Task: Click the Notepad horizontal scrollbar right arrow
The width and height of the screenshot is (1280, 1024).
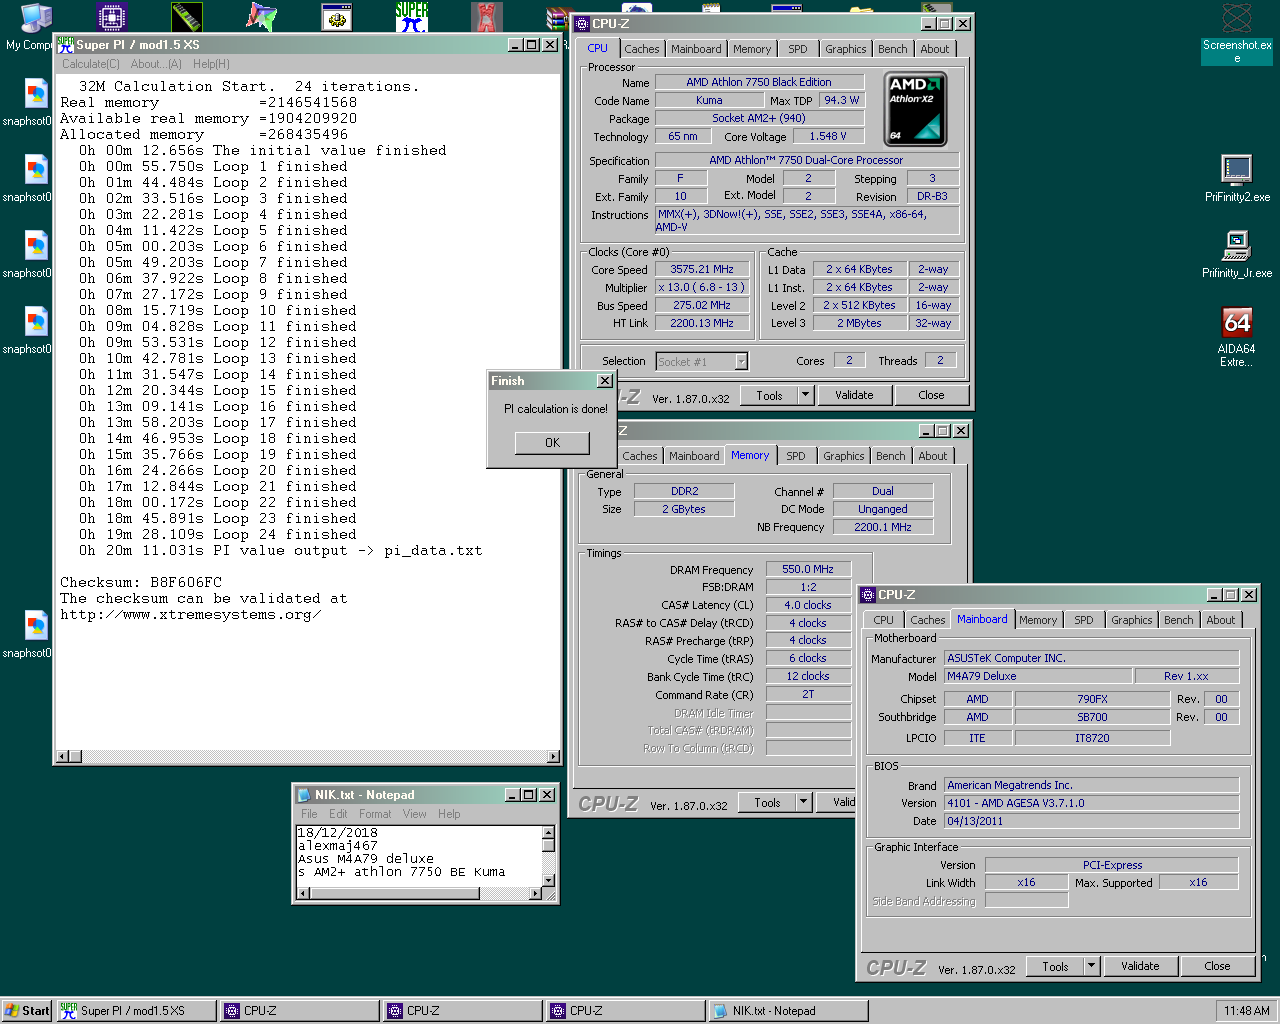Action: point(535,893)
